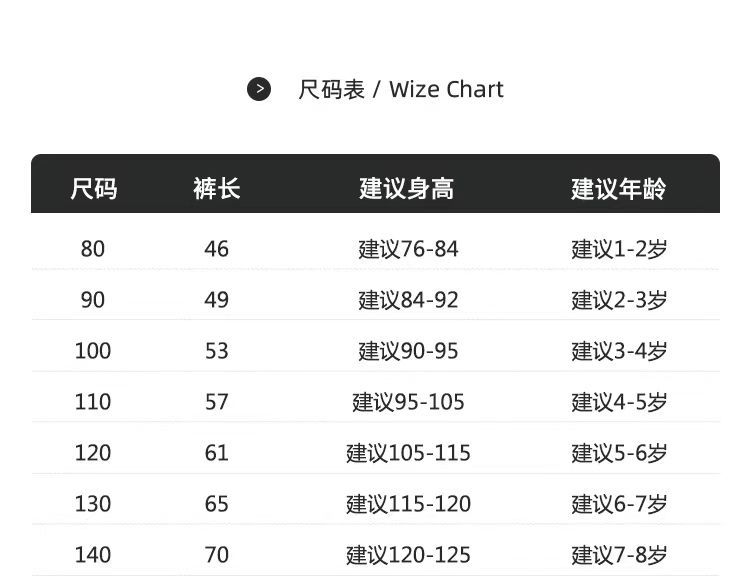Select the 裤长 column header
This screenshot has height=583, width=750.
(217, 188)
